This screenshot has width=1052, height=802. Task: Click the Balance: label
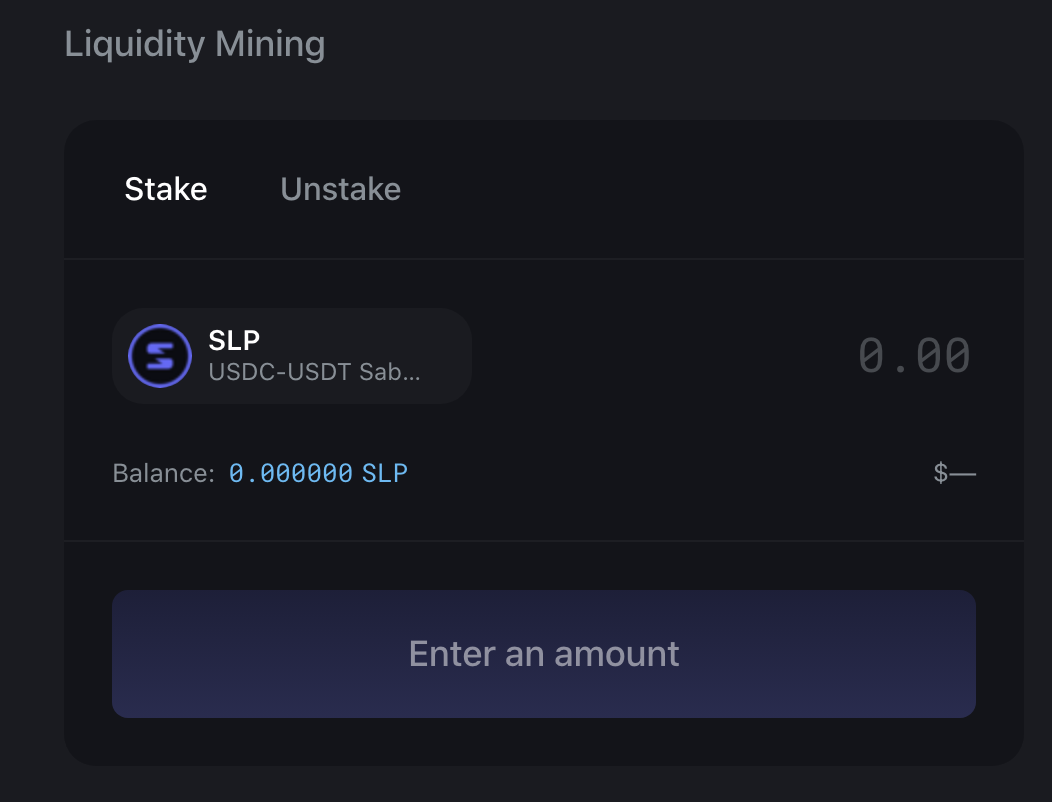163,473
